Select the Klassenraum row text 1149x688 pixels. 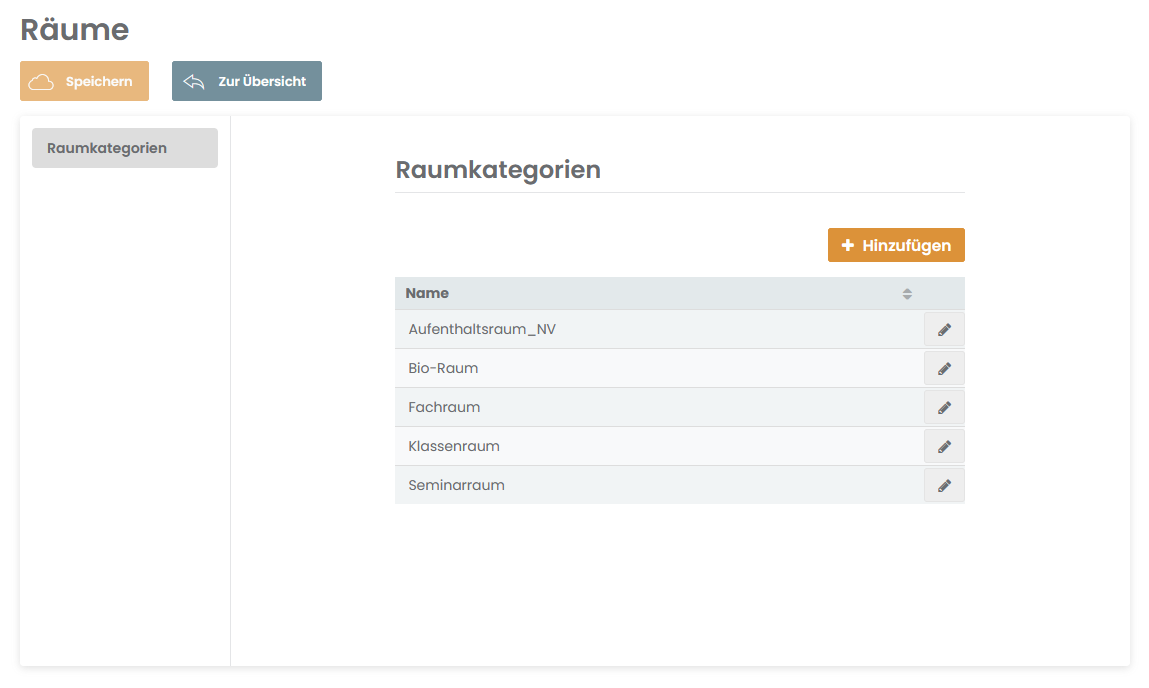pyautogui.click(x=454, y=446)
